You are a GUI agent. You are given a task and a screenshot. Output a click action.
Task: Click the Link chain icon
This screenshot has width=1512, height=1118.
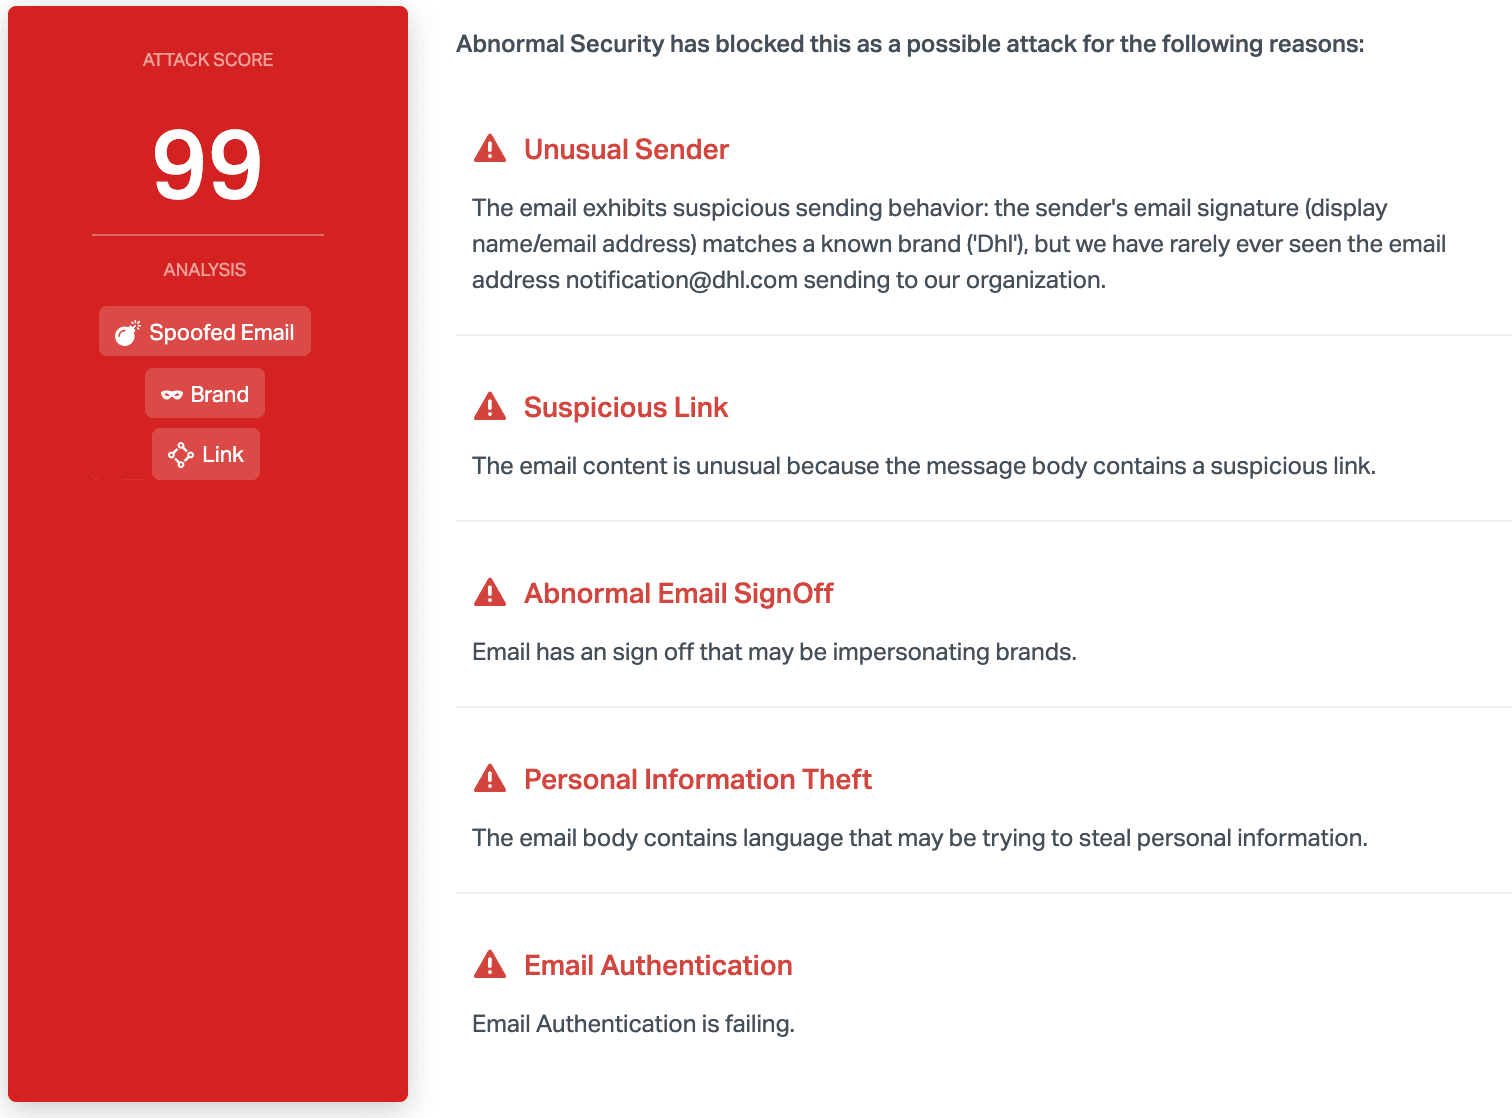pos(181,455)
